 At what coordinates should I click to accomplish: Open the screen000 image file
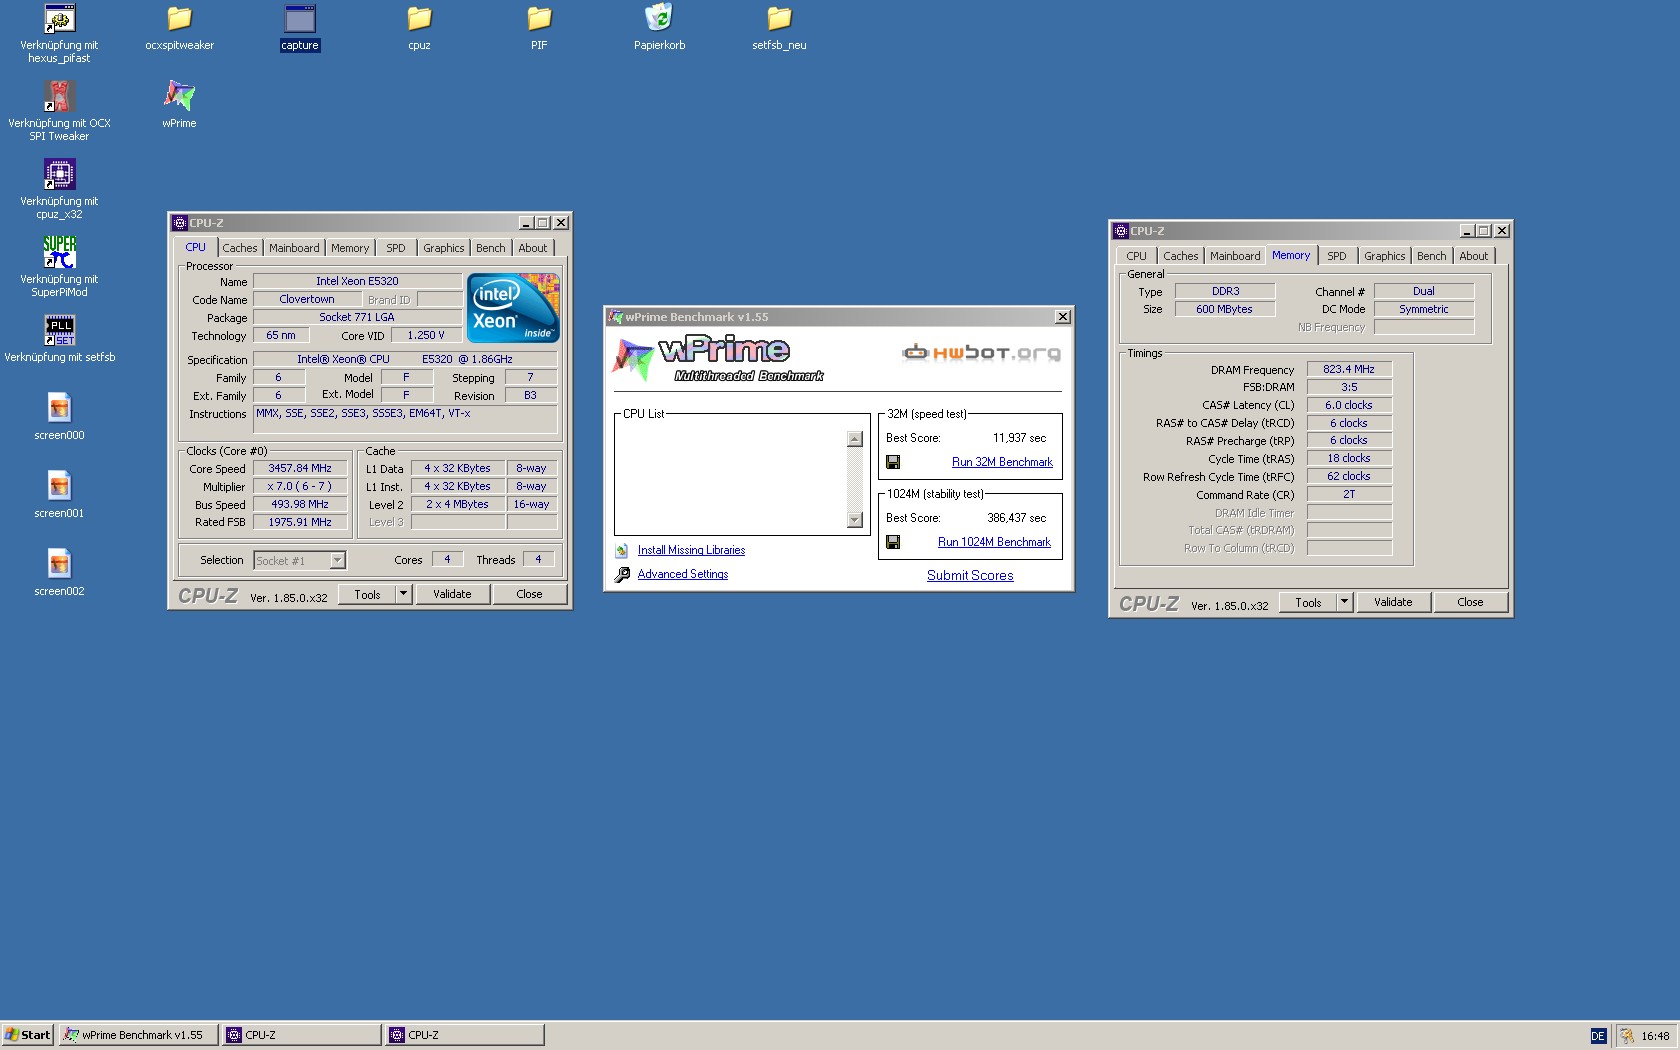(59, 409)
